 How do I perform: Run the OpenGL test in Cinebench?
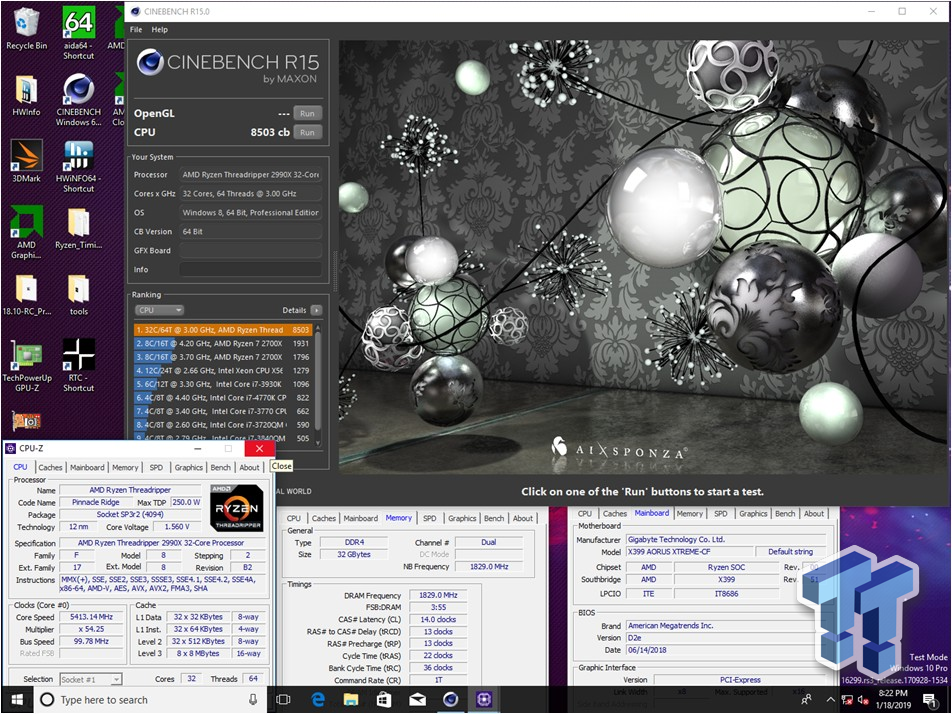307,114
